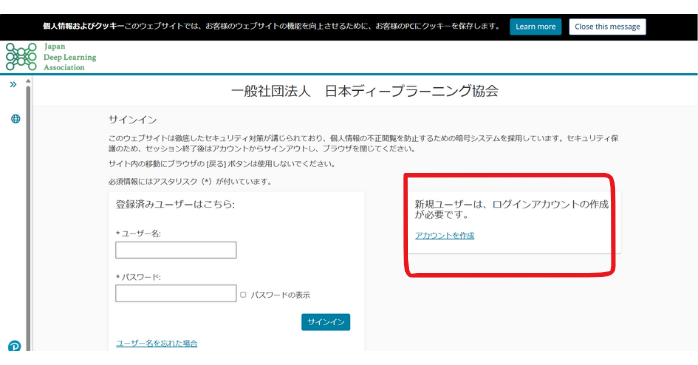
Task: Focus the パスワード input field
Action: [x=176, y=294]
